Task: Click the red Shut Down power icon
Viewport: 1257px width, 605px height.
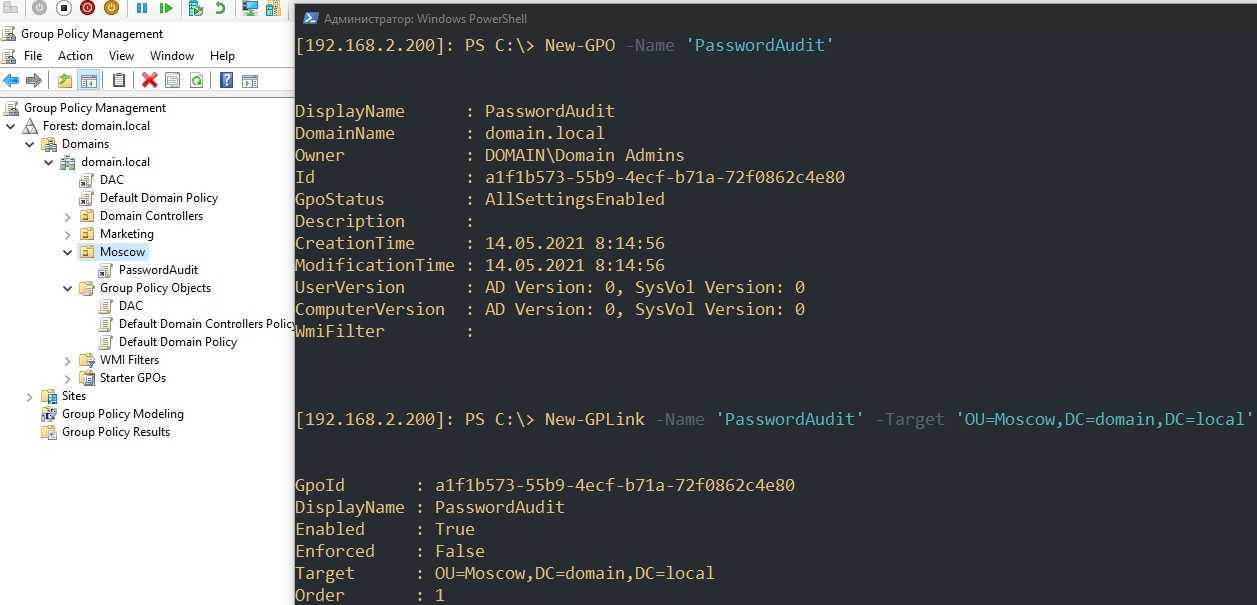Action: point(87,9)
